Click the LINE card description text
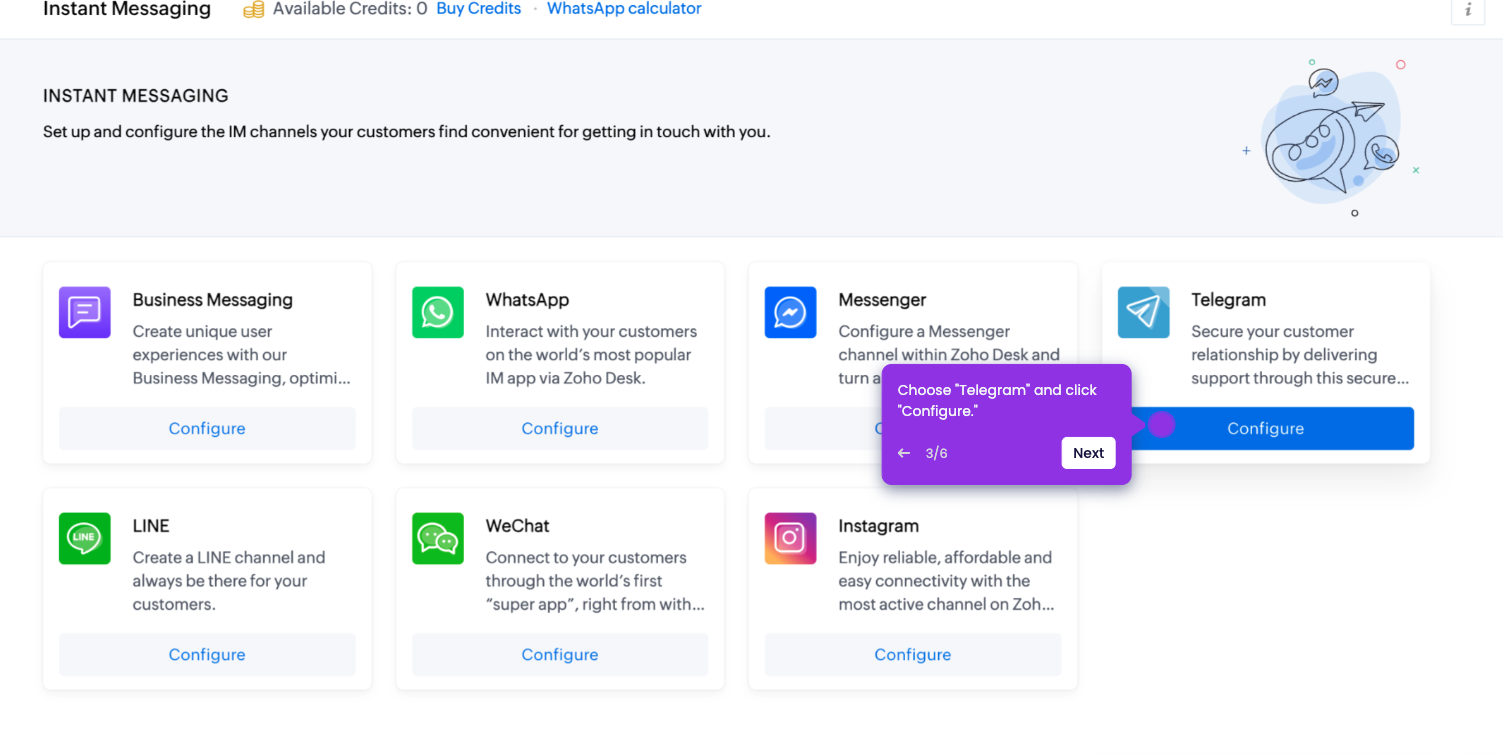The width and height of the screenshot is (1503, 755). [x=230, y=581]
